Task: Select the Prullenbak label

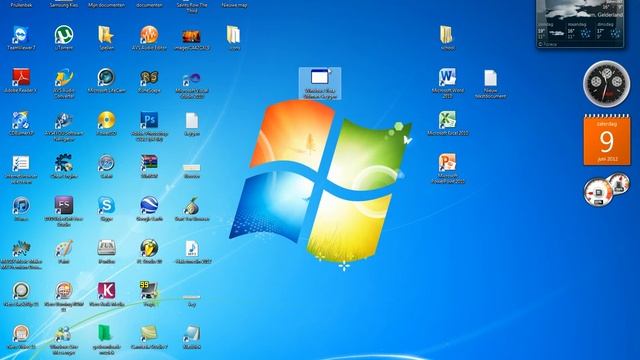Action: (21, 5)
